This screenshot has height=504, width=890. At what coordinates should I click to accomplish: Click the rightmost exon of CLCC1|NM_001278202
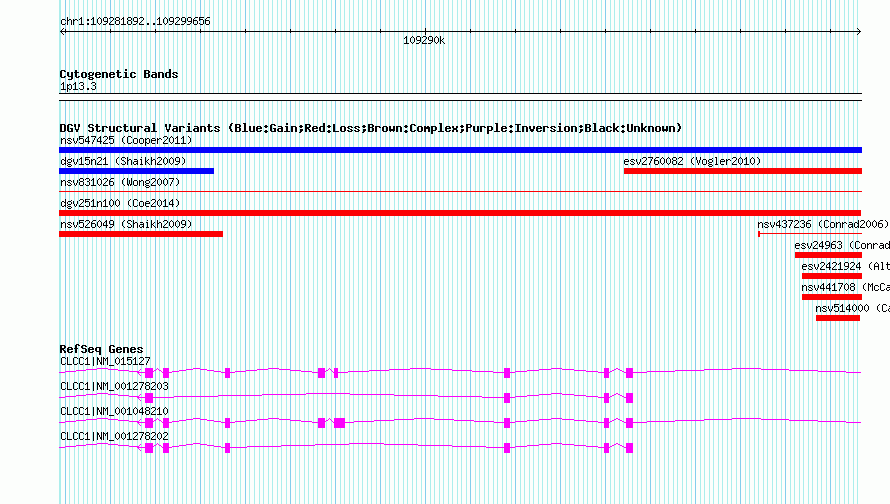point(629,448)
